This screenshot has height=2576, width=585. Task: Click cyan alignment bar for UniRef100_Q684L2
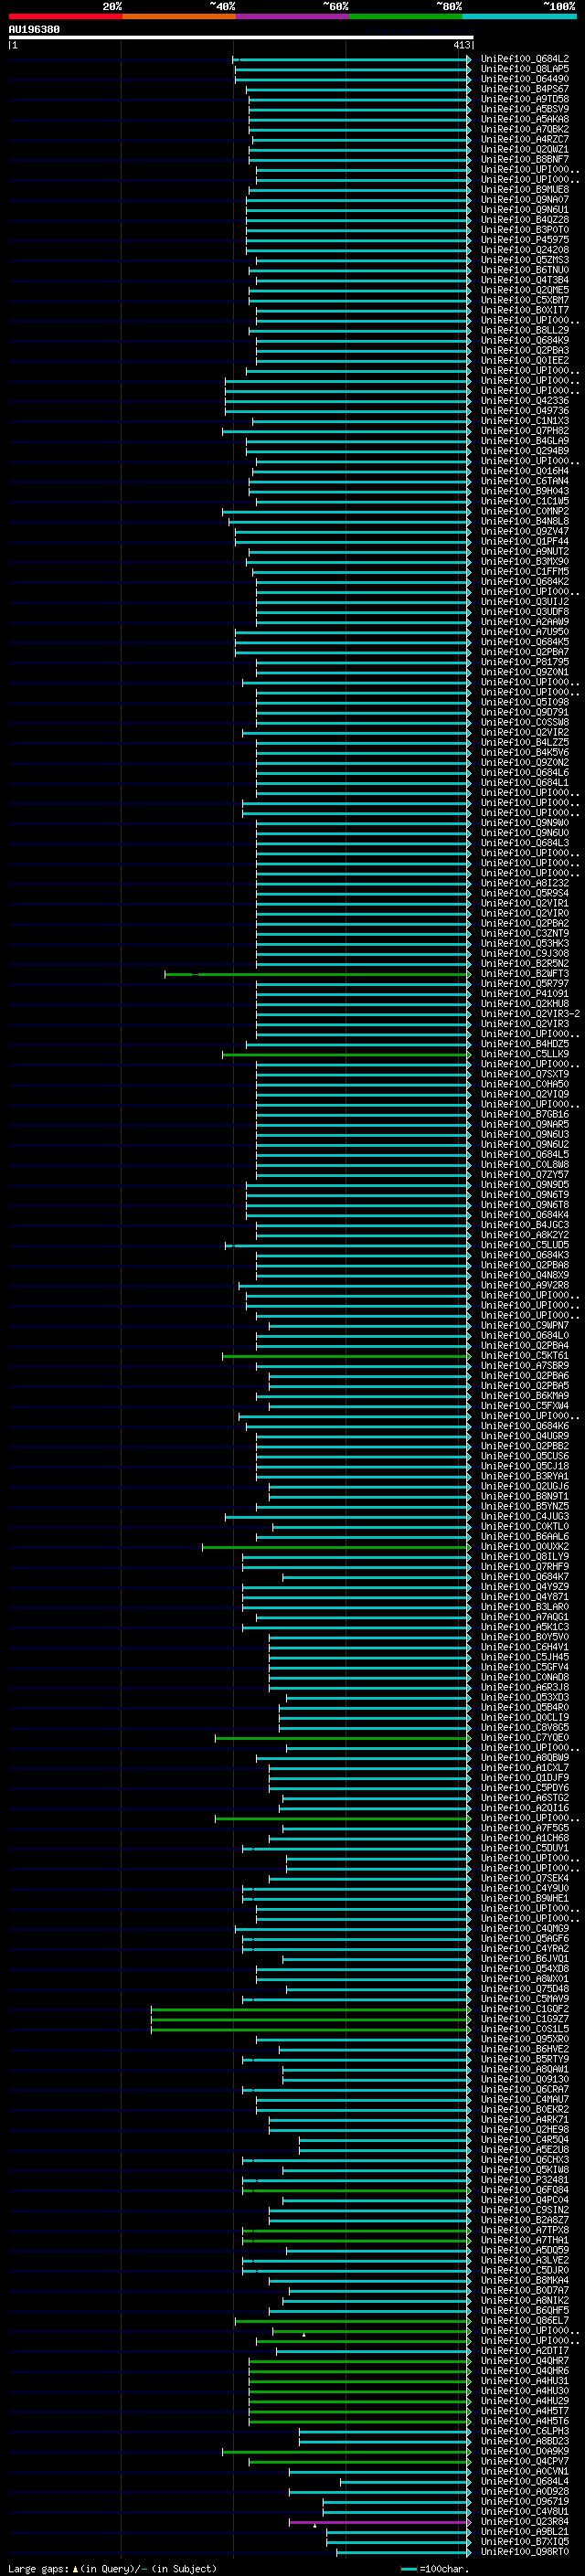(351, 59)
